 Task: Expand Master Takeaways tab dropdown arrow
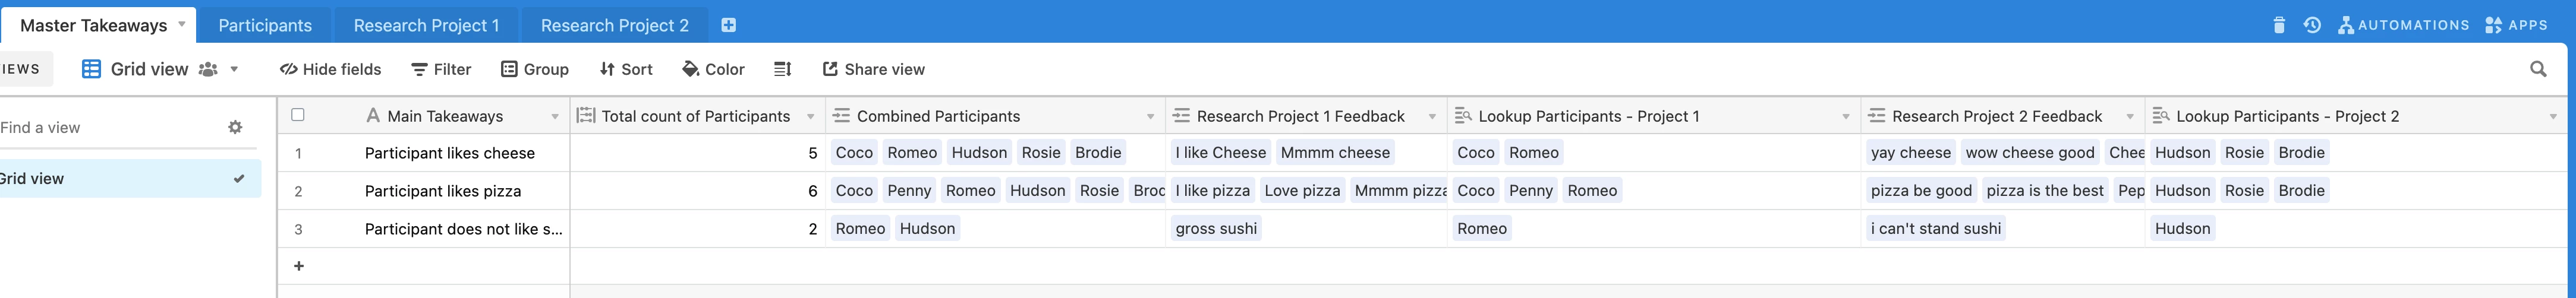[x=182, y=24]
